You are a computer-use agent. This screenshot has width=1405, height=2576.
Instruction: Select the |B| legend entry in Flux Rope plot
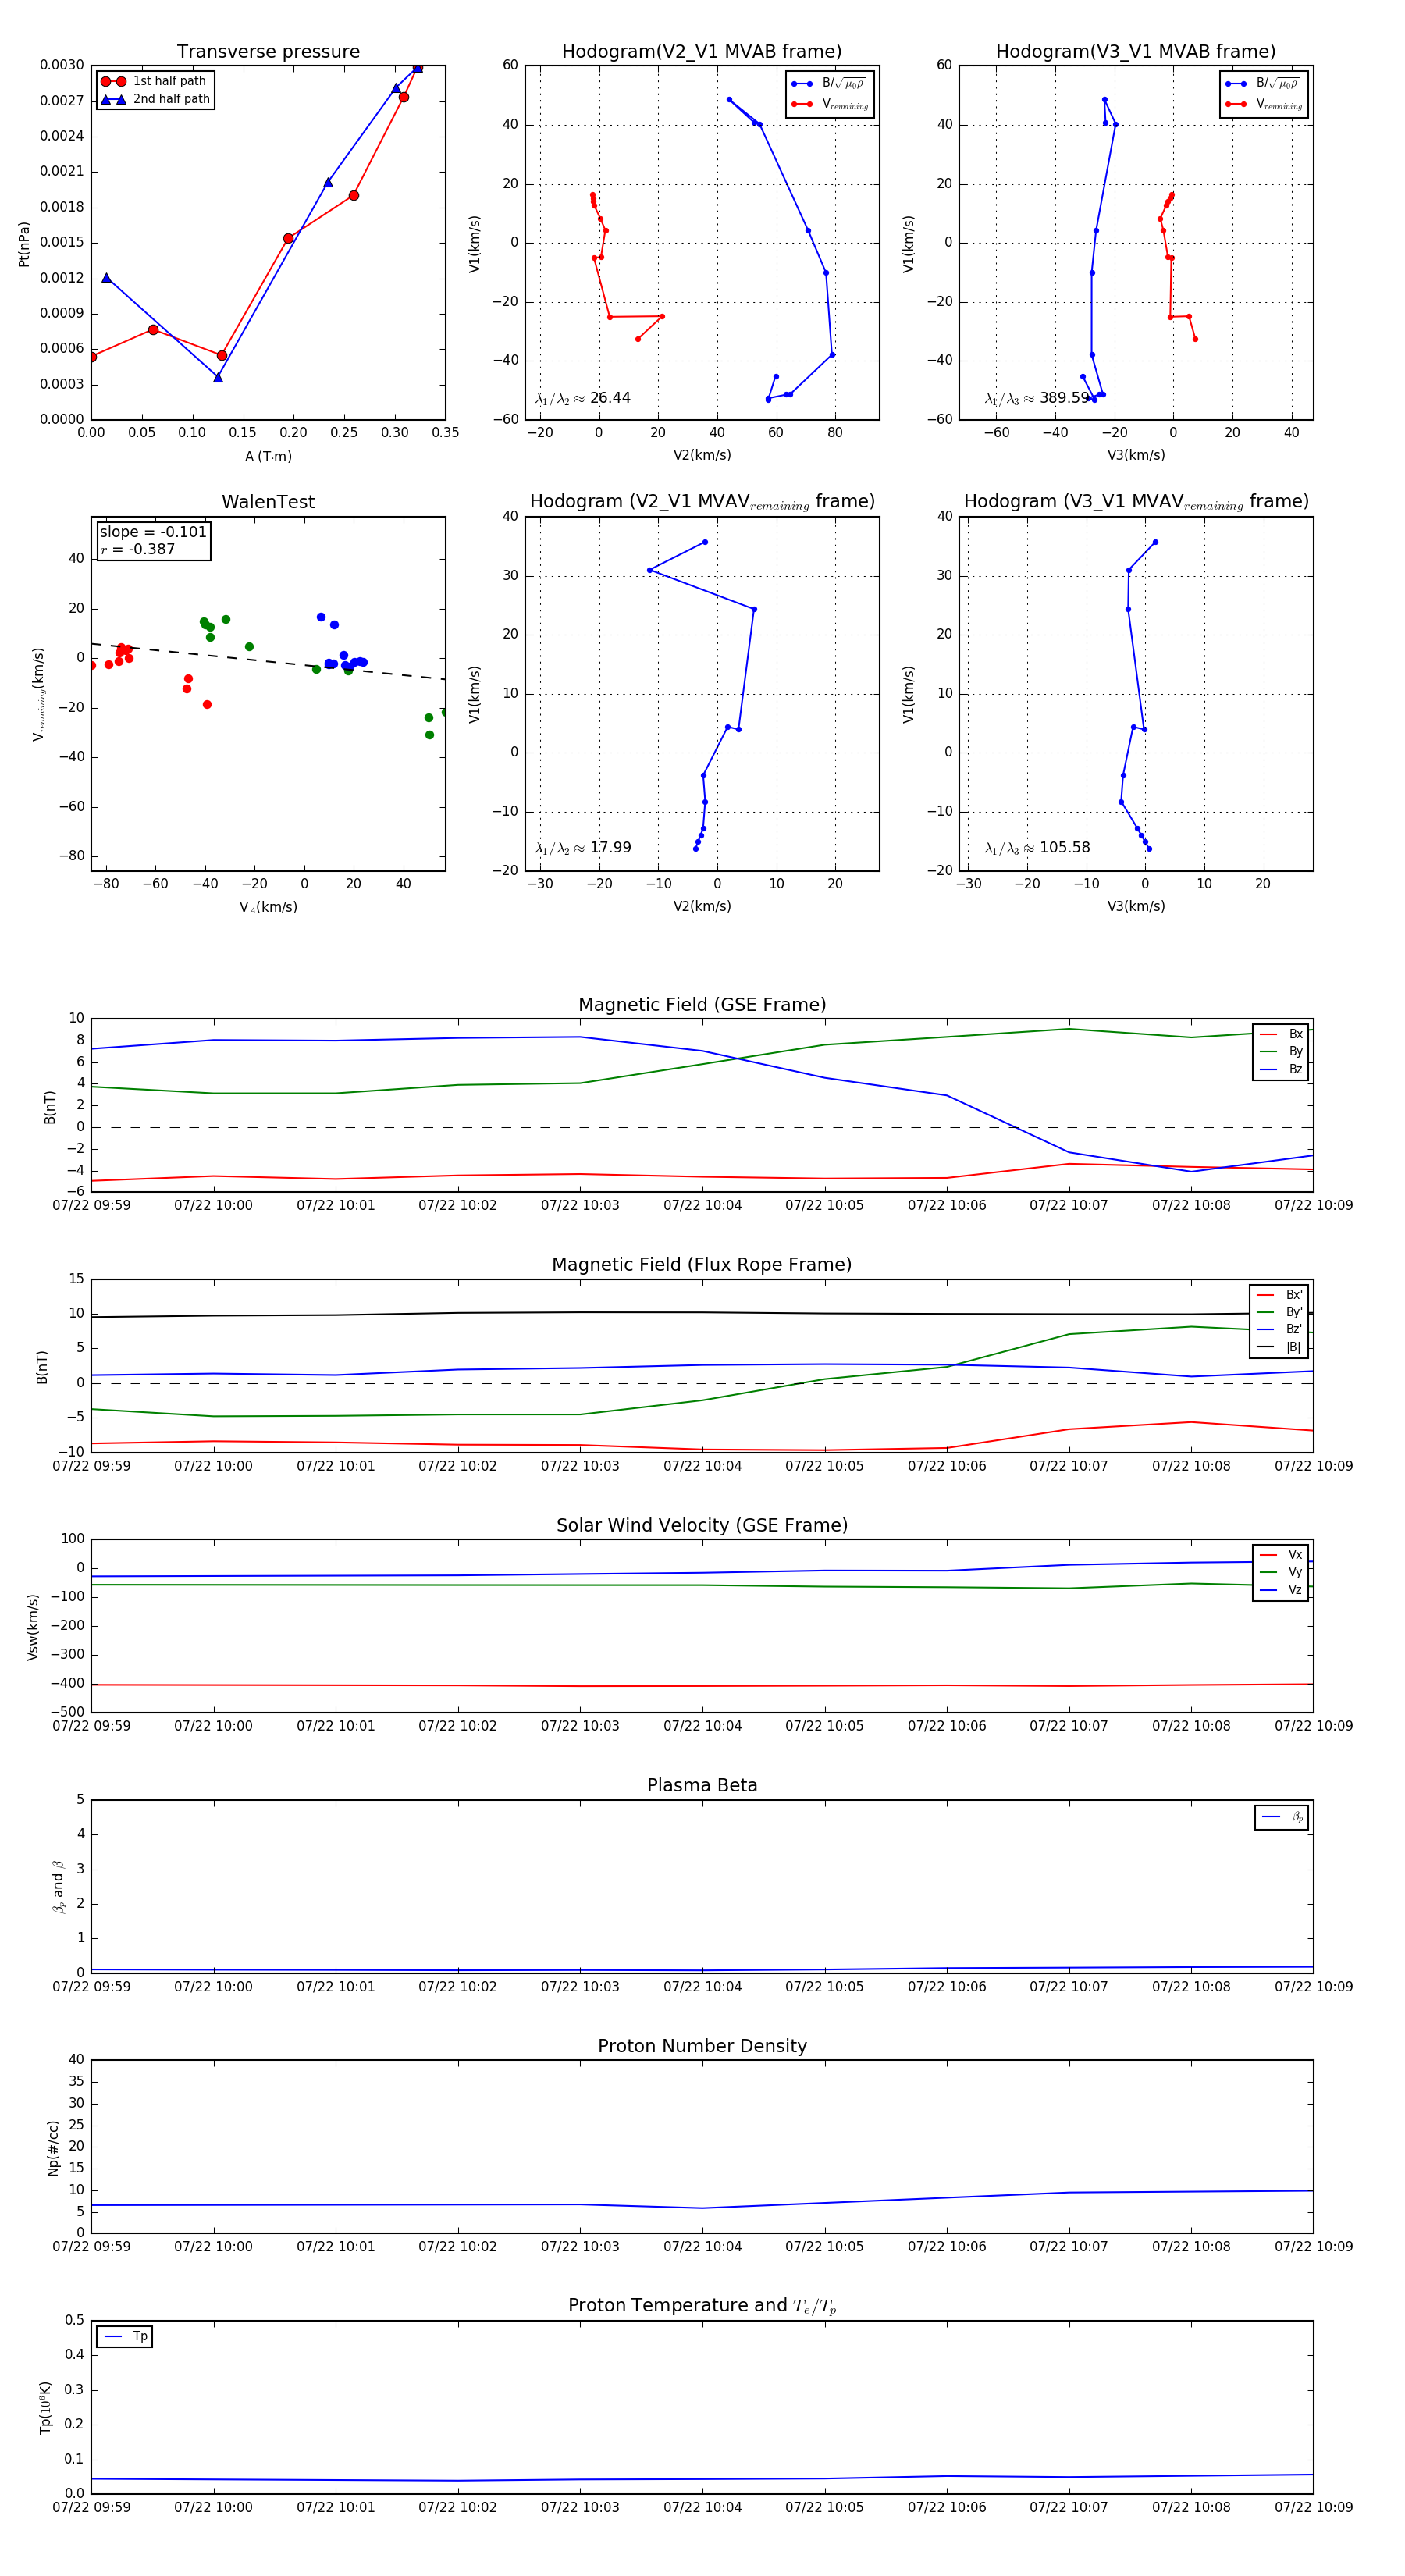click(1279, 1347)
